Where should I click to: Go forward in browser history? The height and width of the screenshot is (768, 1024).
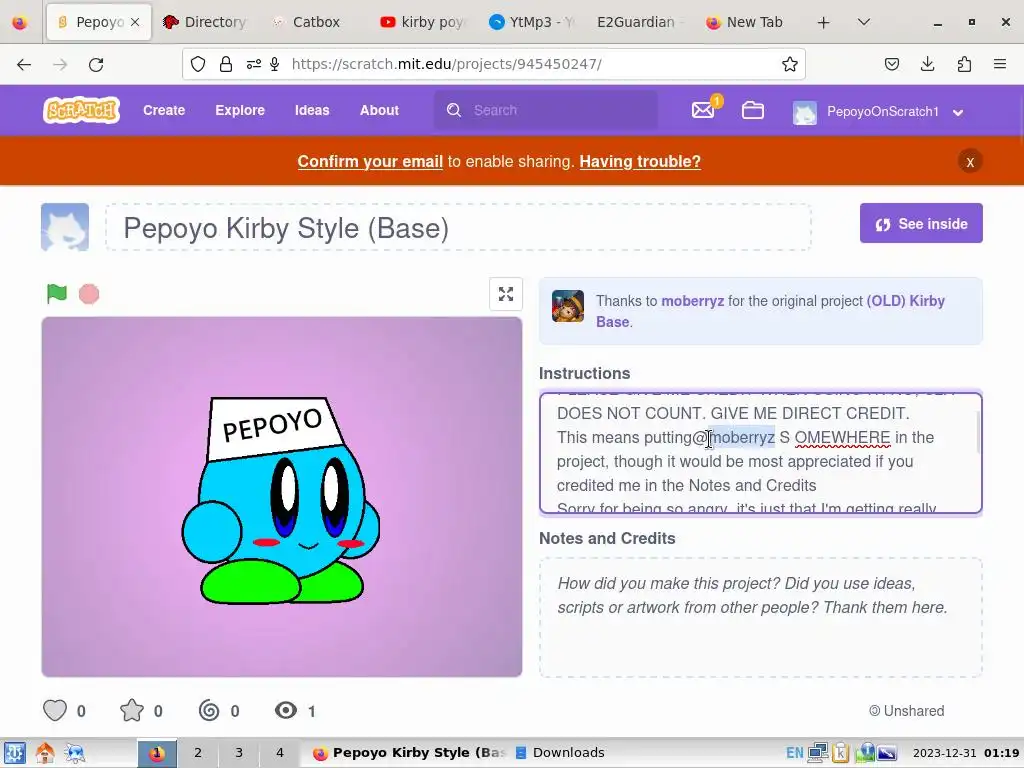point(60,64)
